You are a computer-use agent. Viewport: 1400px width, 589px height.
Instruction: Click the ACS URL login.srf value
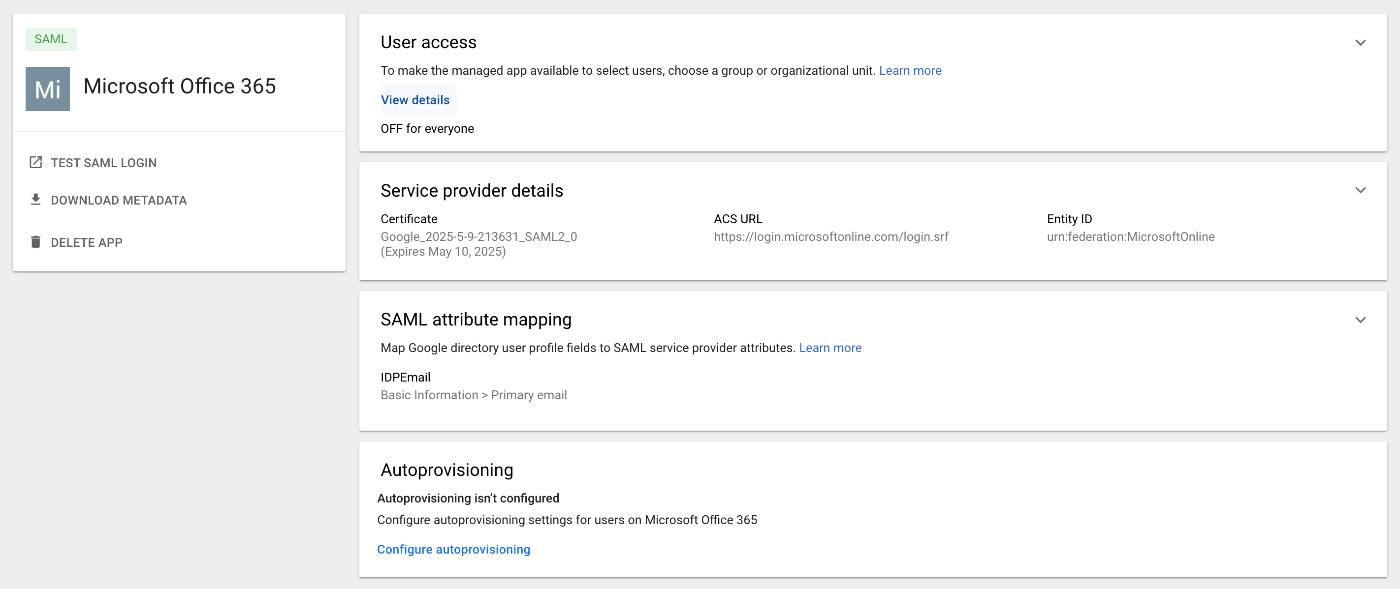tap(831, 237)
